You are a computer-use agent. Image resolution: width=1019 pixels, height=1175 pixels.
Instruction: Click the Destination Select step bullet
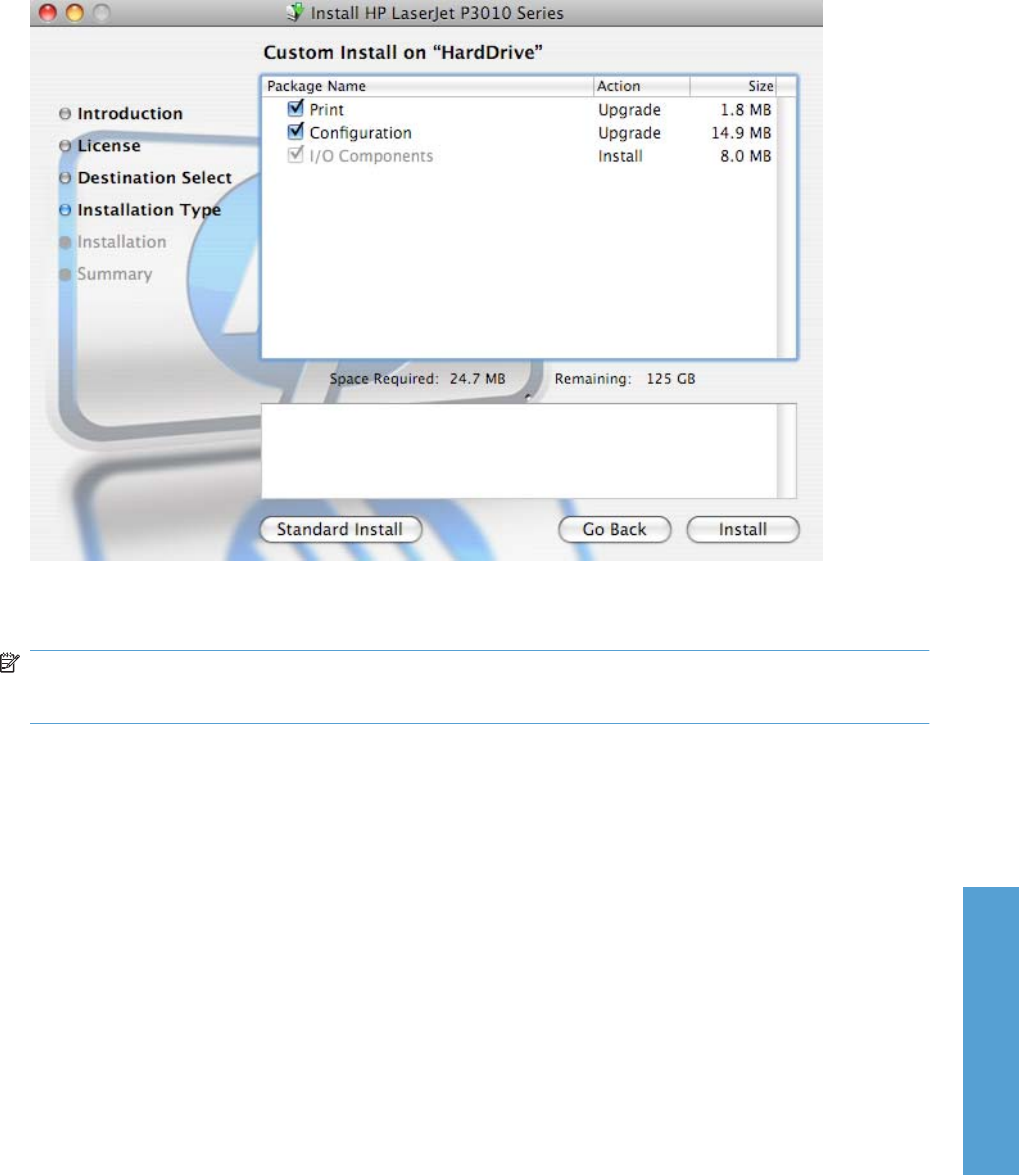(x=65, y=178)
